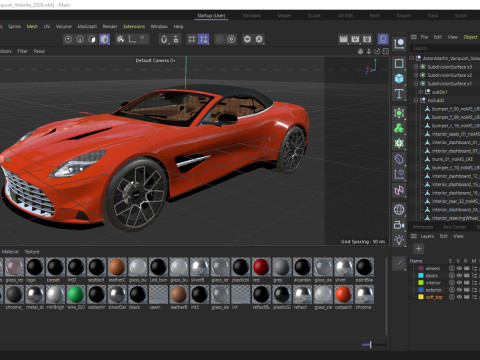Screen dimensions: 480x360
Task: Switch to the Attributes tab
Action: click(x=423, y=227)
